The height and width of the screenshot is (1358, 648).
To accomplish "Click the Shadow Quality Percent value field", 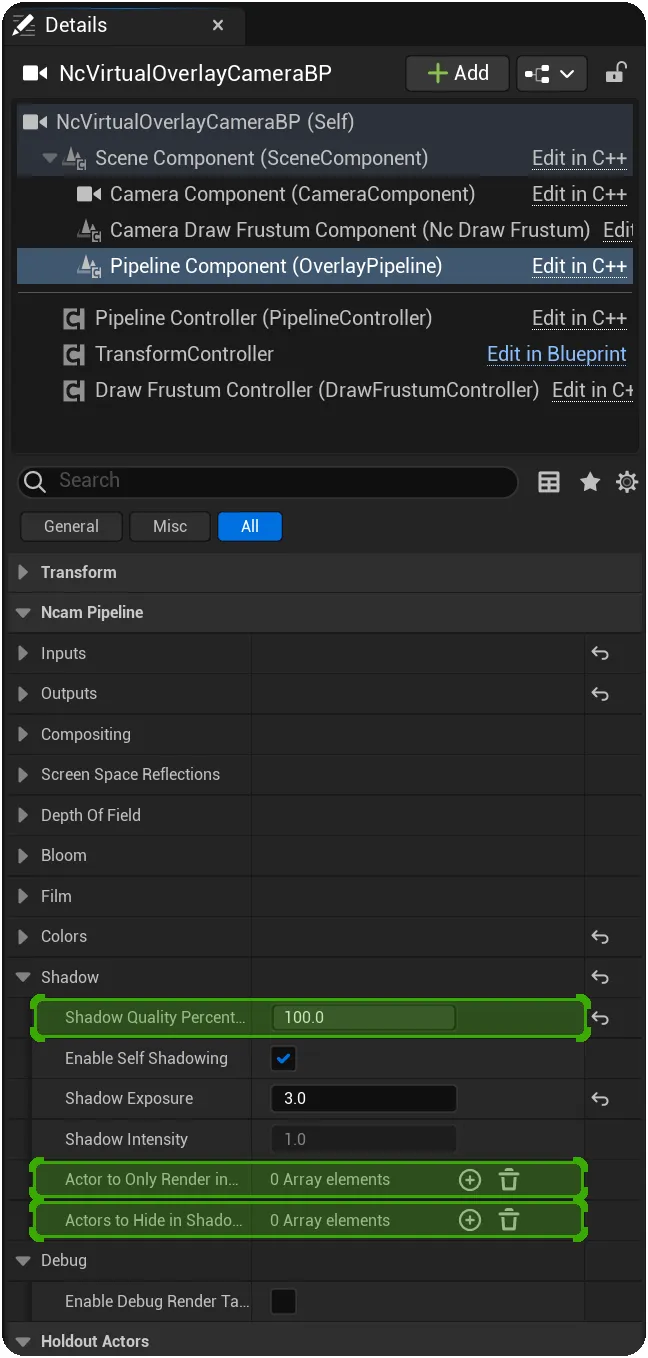I will click(x=363, y=1017).
